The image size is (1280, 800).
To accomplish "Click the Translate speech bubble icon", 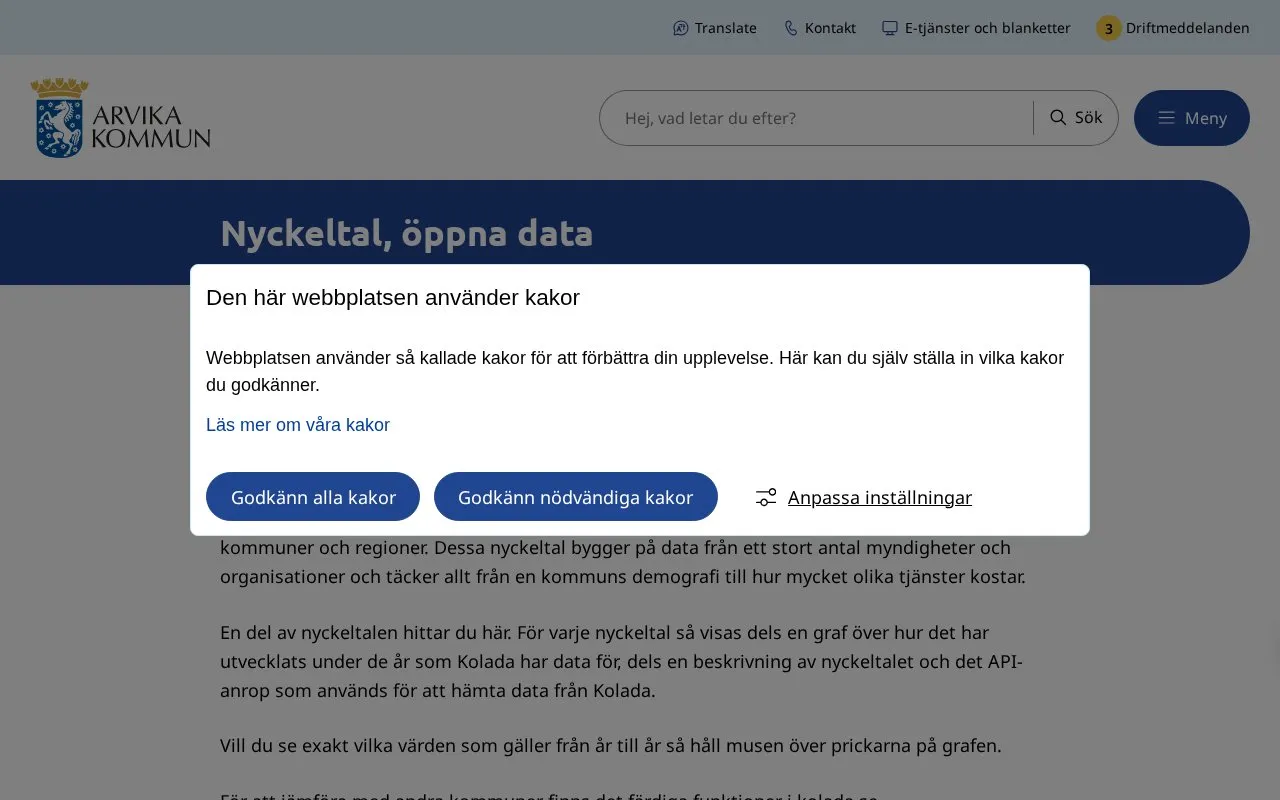I will pyautogui.click(x=681, y=28).
